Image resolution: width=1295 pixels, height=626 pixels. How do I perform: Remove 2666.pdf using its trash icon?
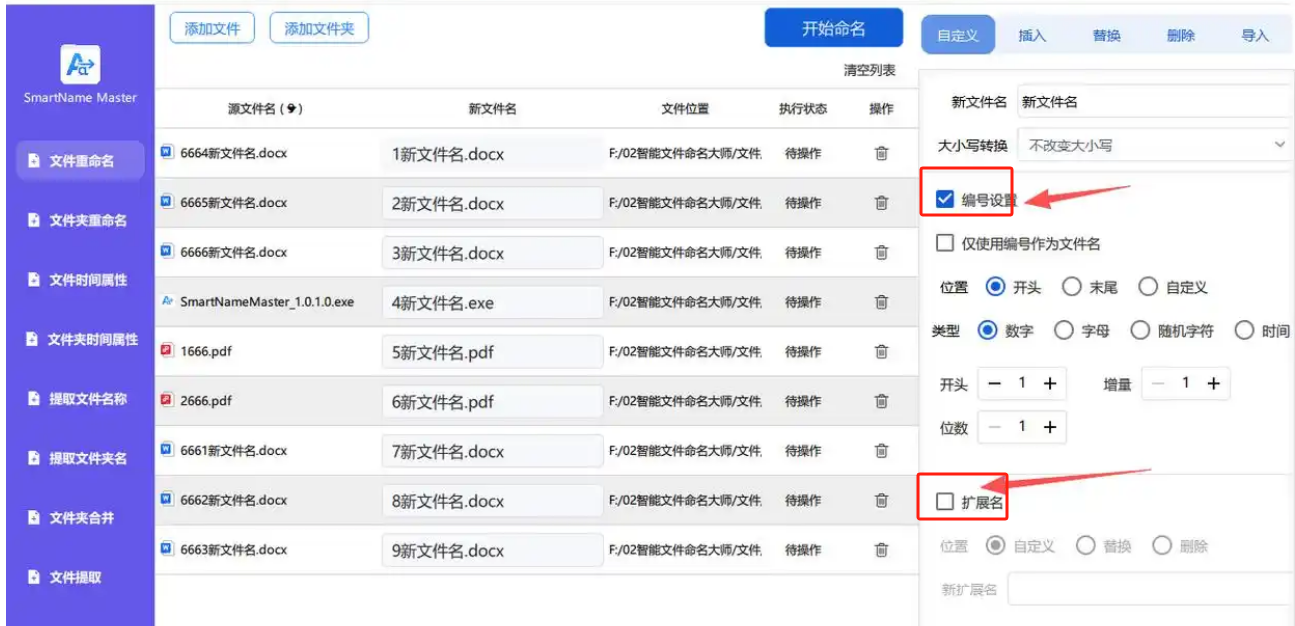tap(881, 401)
